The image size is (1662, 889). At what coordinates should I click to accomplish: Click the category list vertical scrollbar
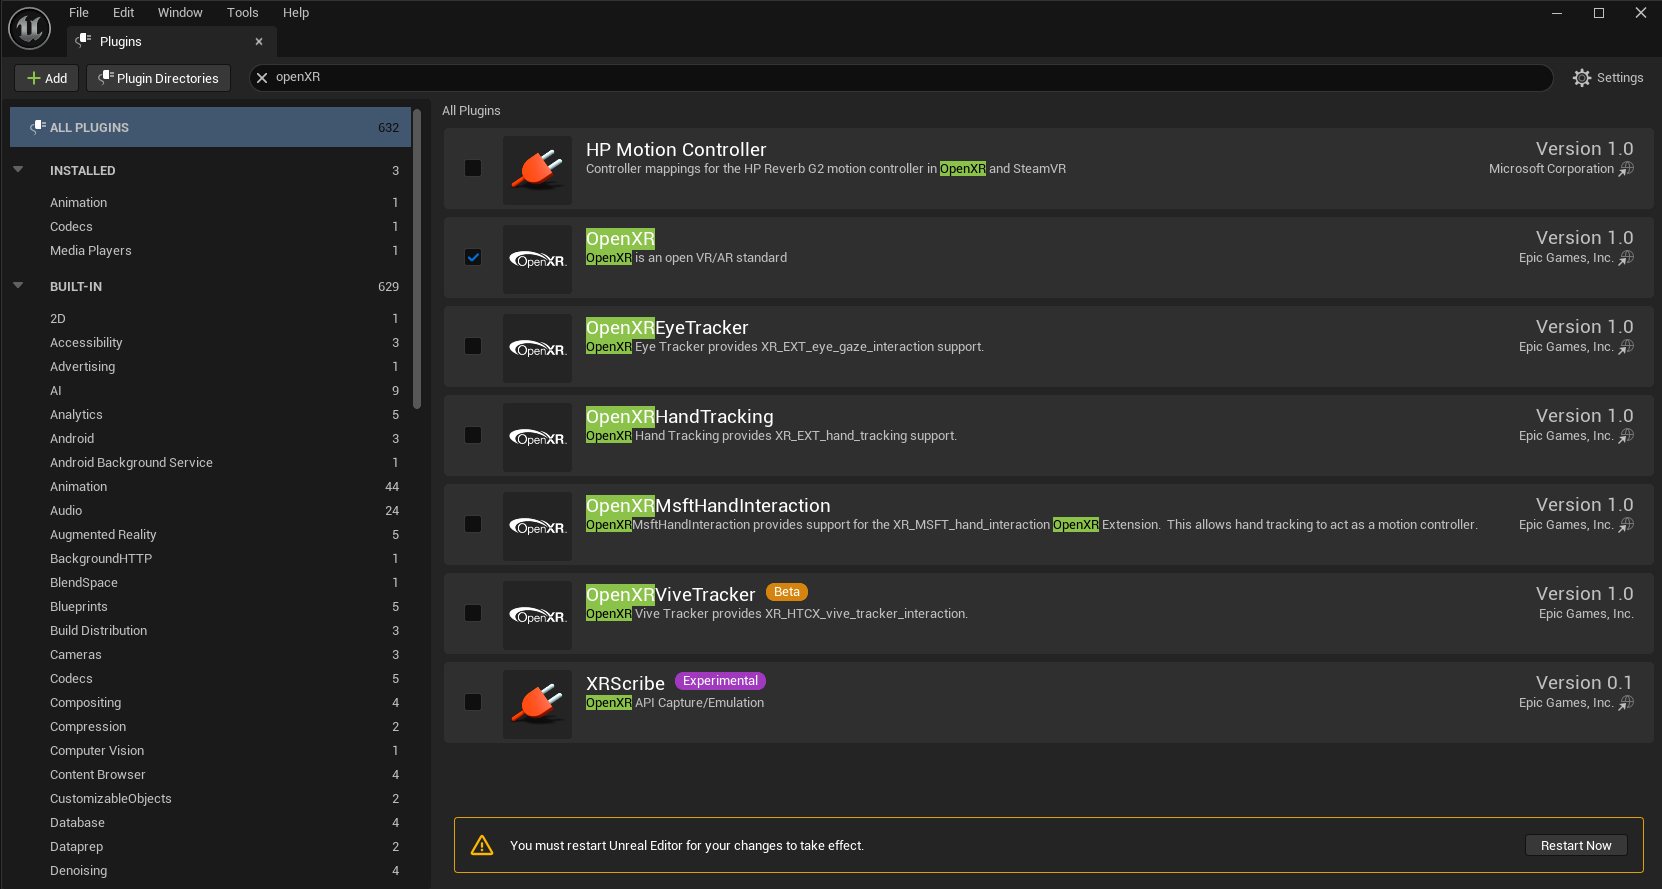tap(417, 260)
